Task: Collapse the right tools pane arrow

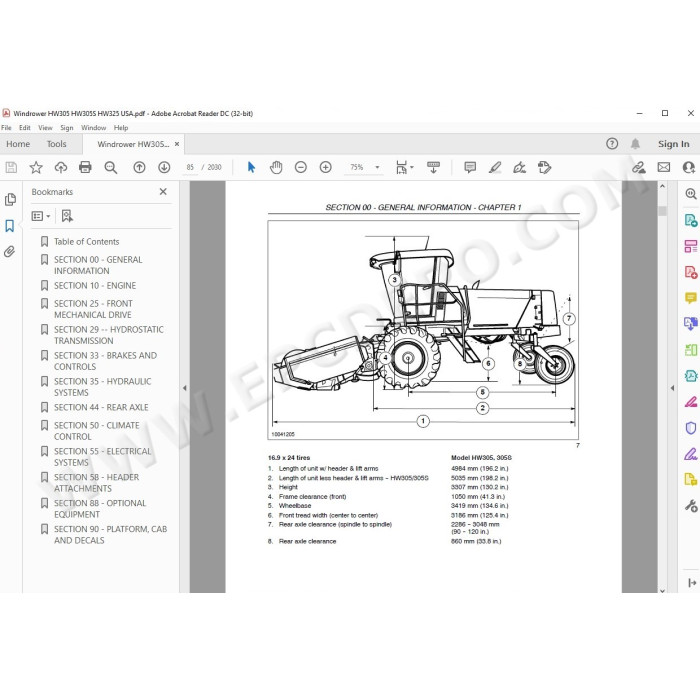Action: click(x=672, y=388)
